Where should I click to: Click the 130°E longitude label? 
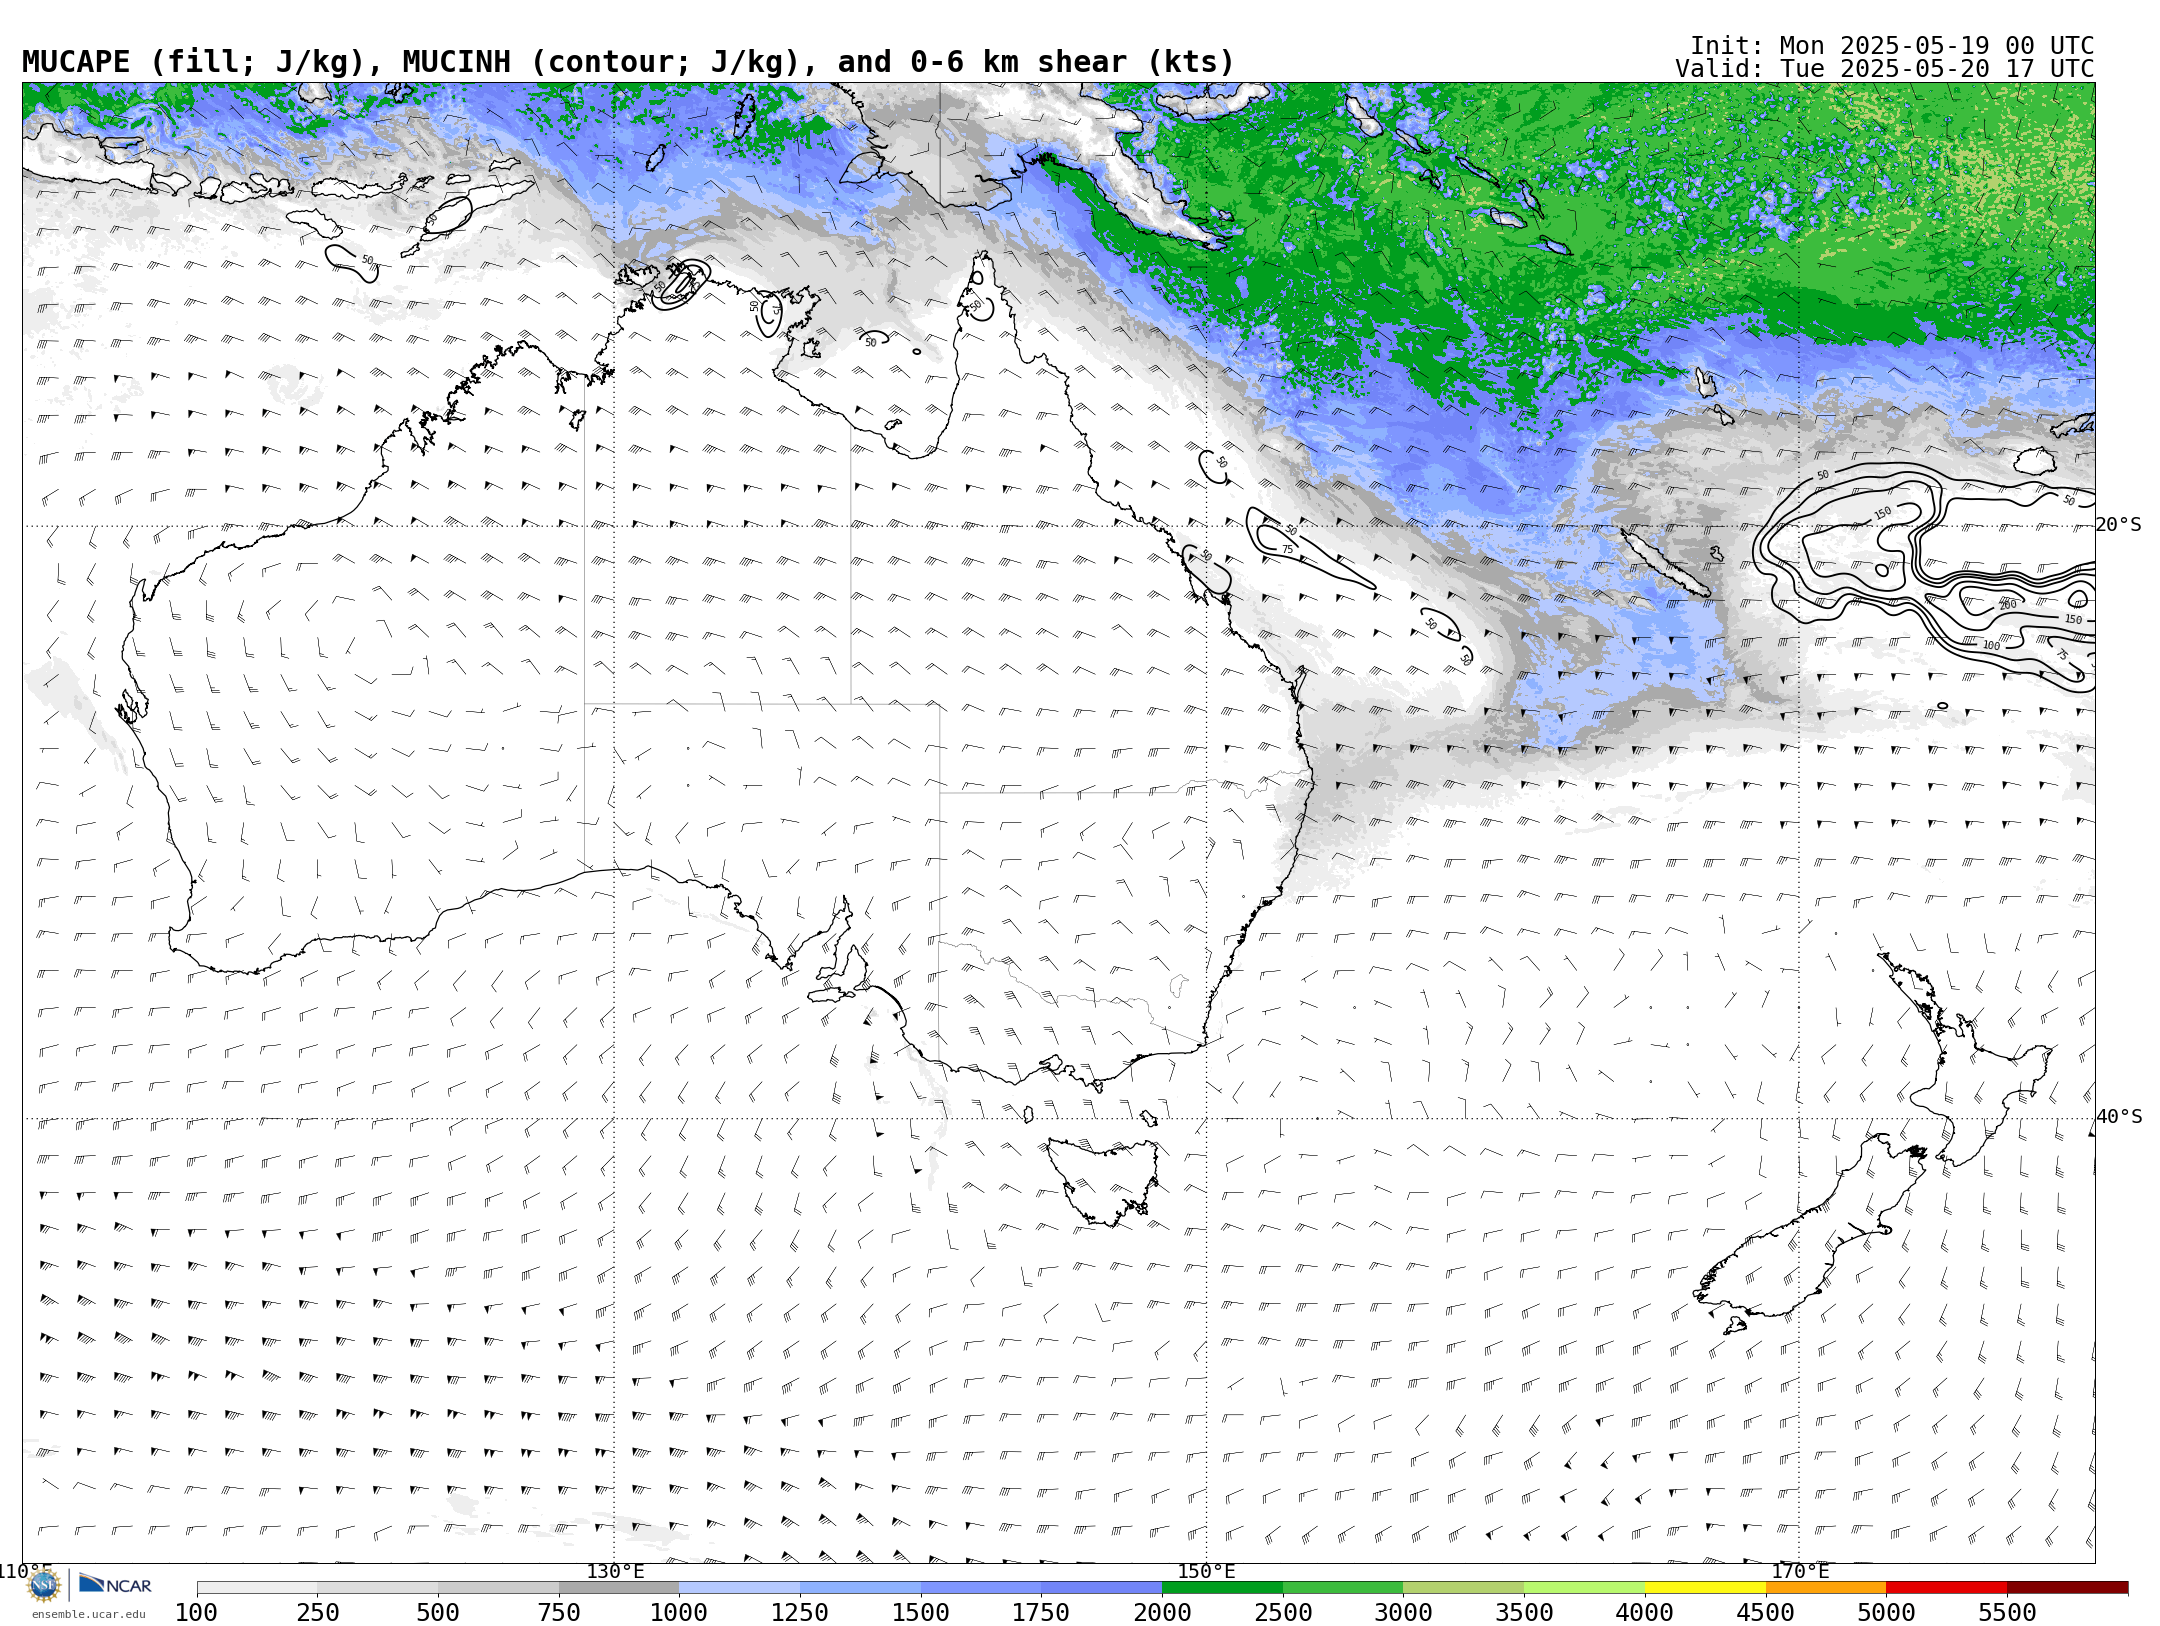pos(615,1571)
